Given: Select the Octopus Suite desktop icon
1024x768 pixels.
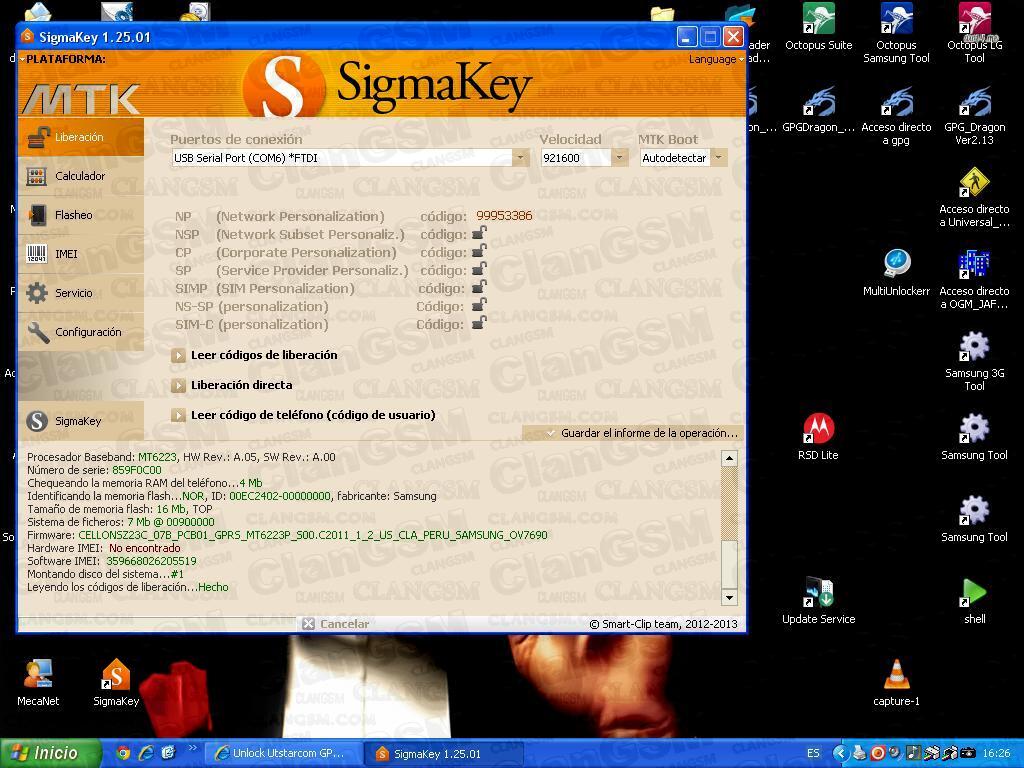Looking at the screenshot, I should pyautogui.click(x=818, y=27).
